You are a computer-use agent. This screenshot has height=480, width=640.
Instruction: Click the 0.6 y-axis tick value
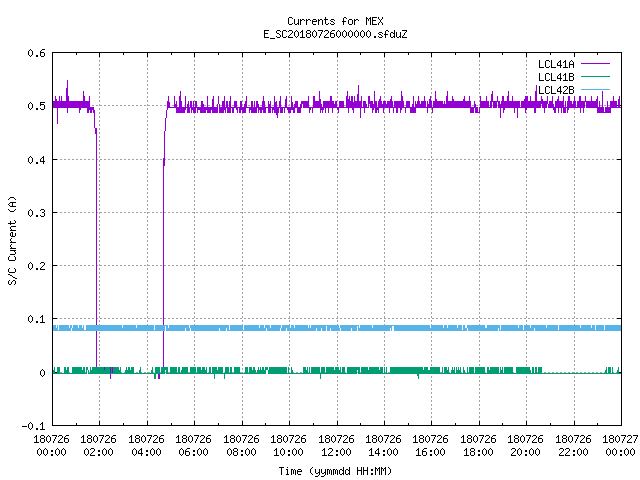coord(36,53)
